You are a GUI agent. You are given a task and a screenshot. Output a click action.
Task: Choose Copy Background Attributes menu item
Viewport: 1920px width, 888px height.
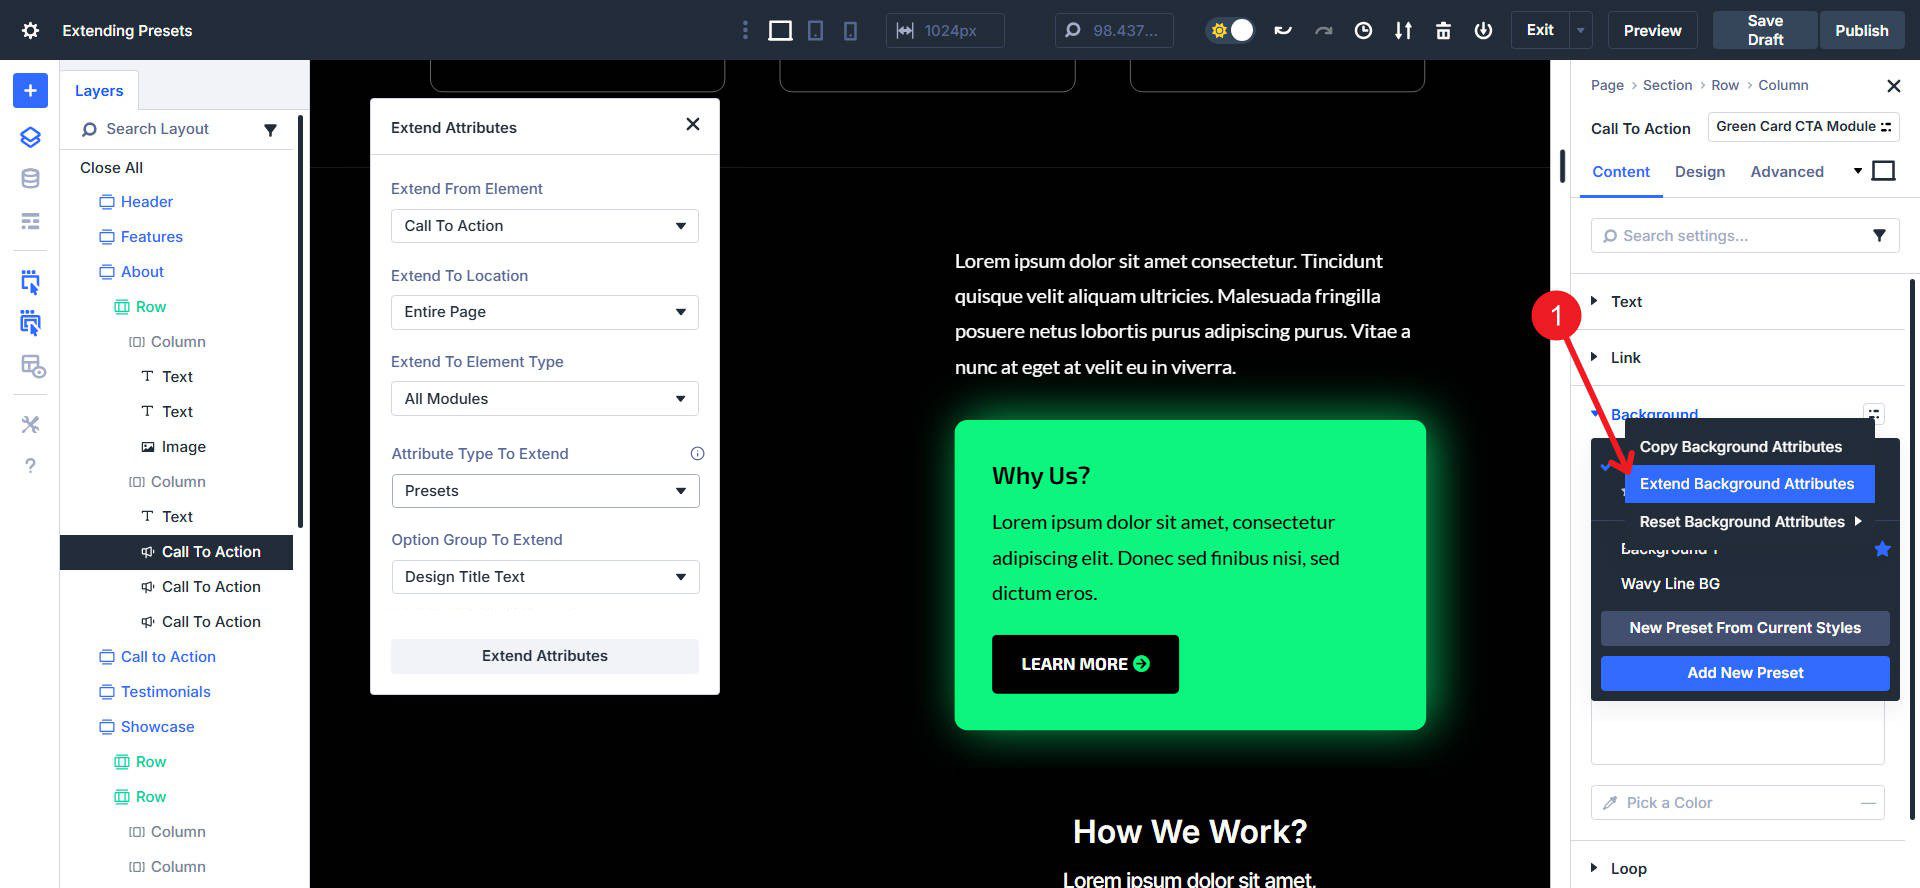coord(1740,447)
